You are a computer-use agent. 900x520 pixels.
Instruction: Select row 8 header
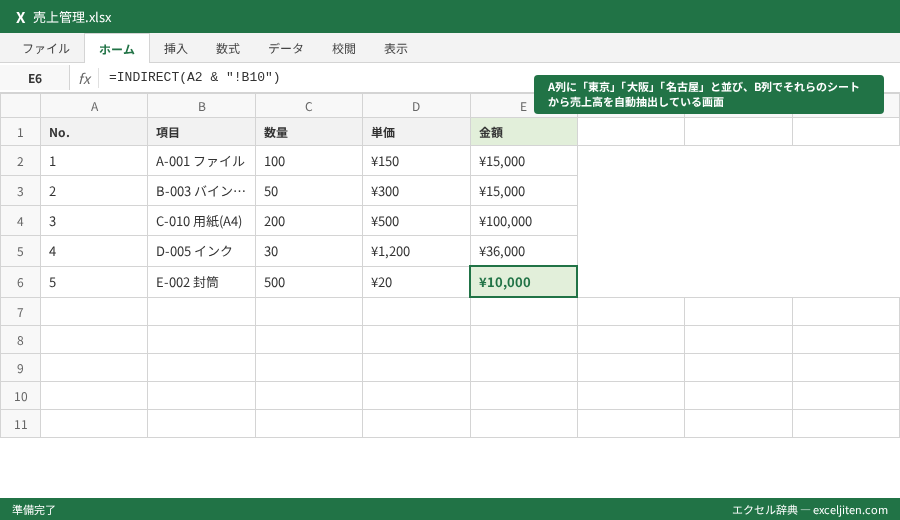pos(20,340)
